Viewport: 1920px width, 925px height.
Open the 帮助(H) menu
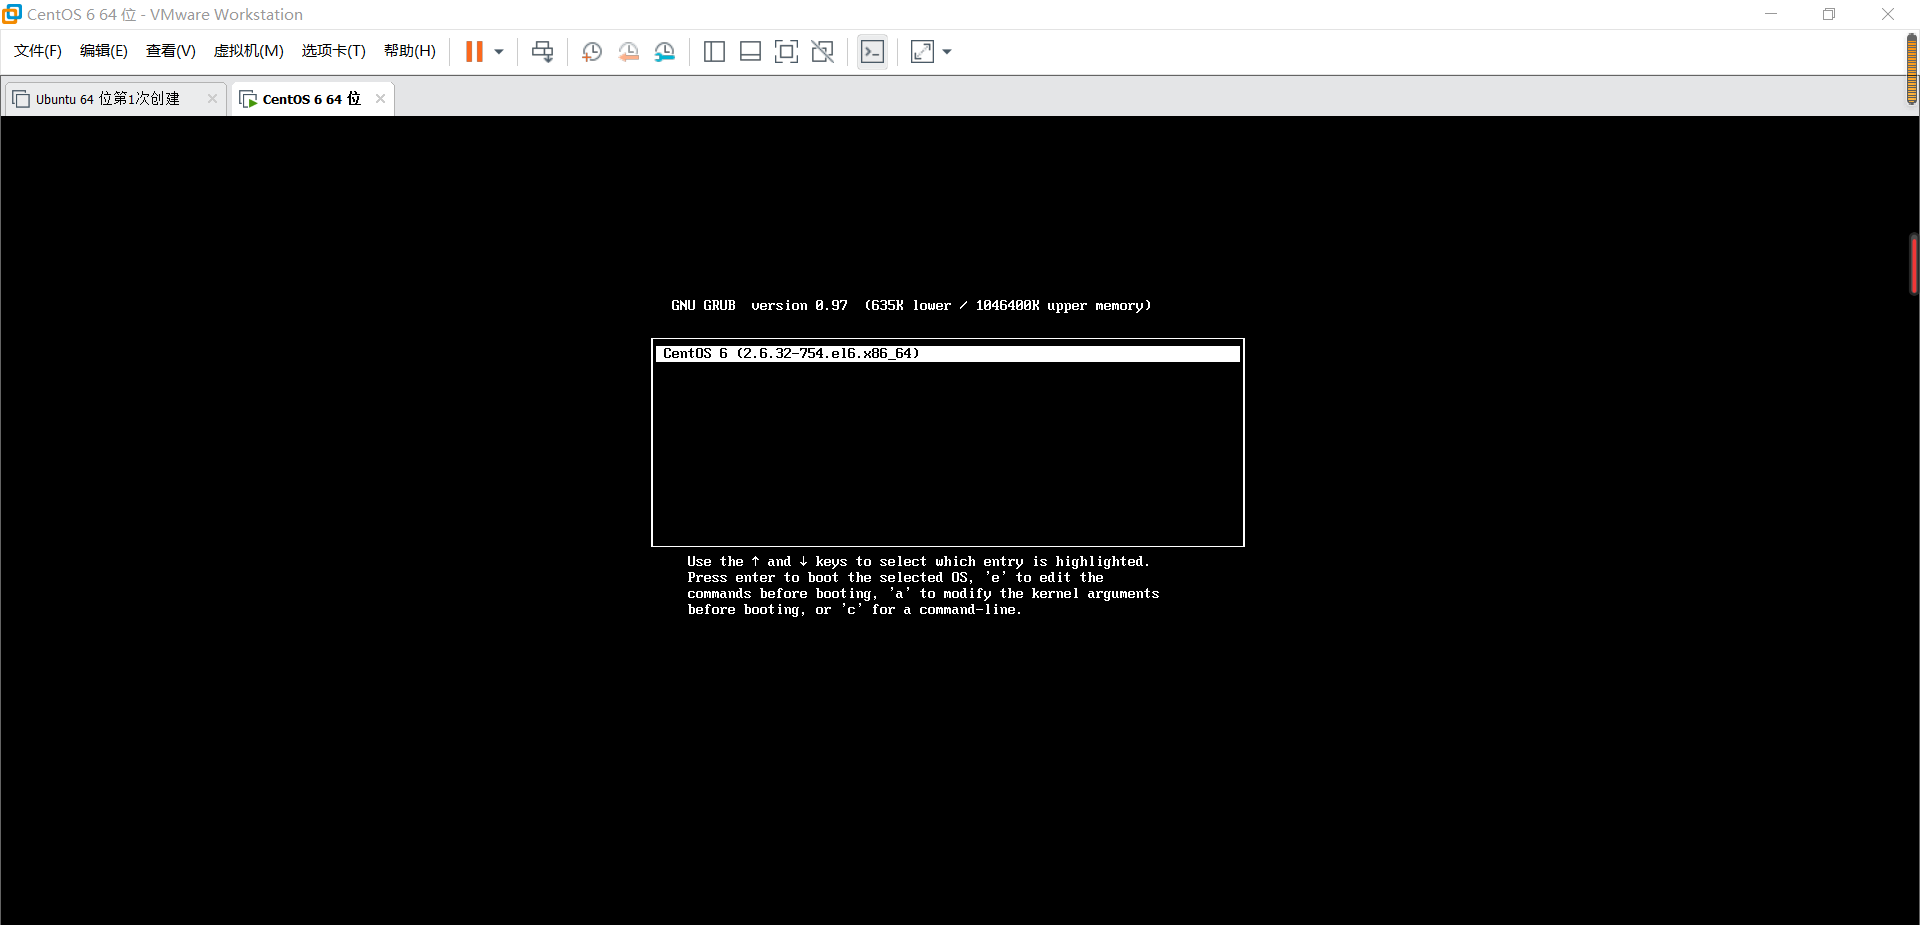(x=410, y=51)
